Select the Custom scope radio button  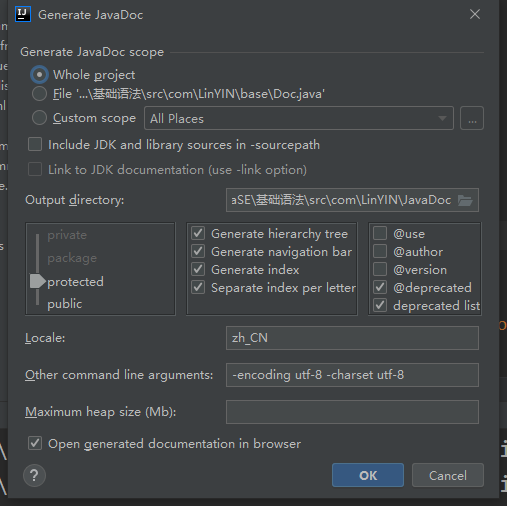39,118
